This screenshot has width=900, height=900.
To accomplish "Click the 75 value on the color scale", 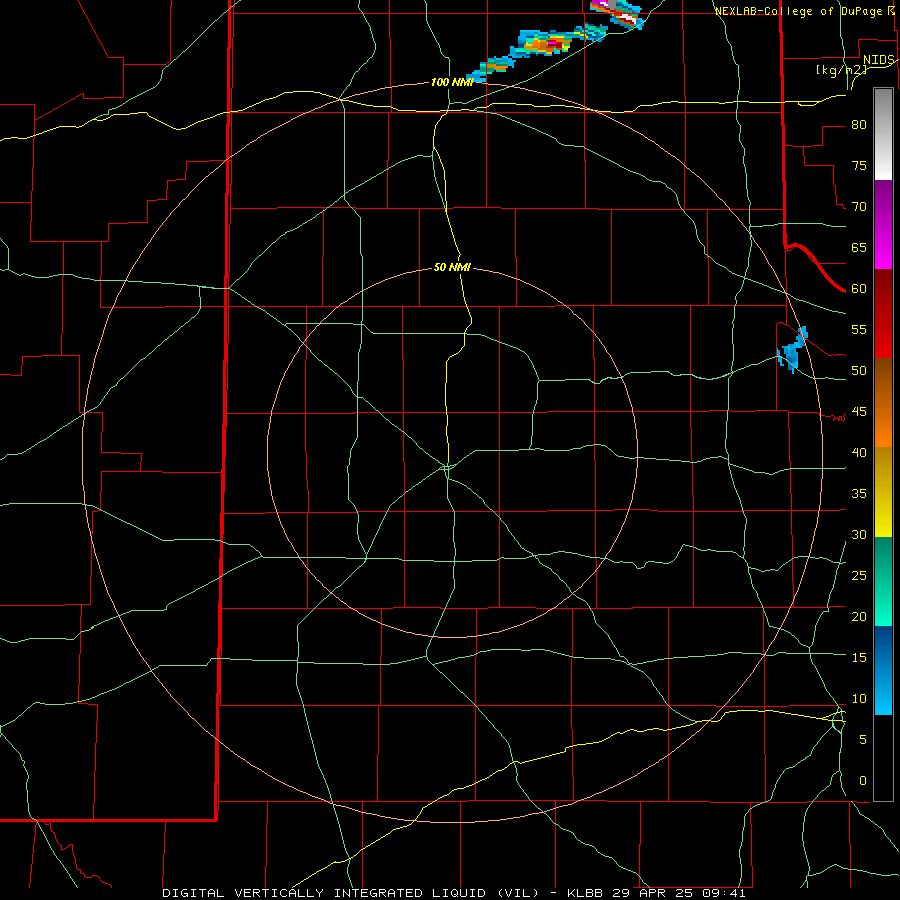I will tap(859, 165).
